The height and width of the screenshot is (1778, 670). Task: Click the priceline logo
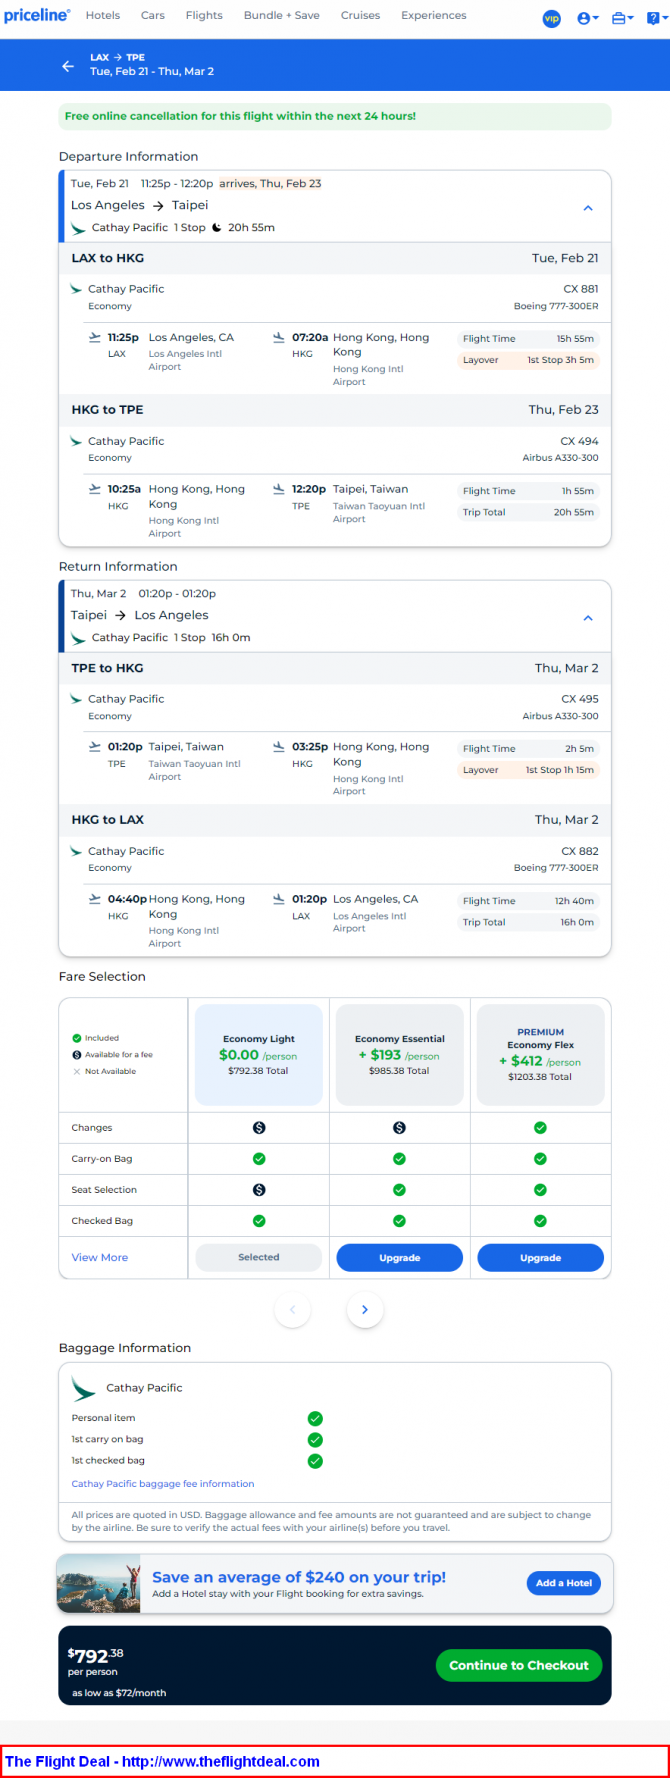[37, 15]
